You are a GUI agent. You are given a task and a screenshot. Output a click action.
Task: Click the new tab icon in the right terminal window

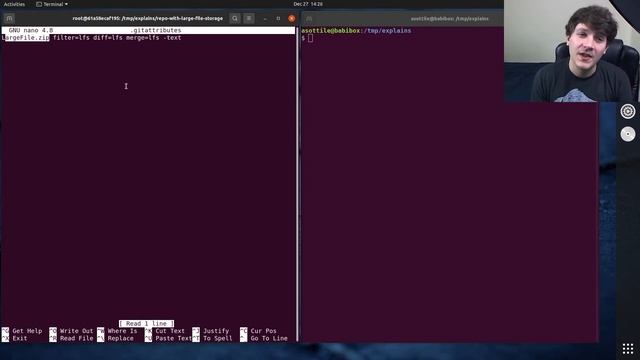tap(309, 18)
